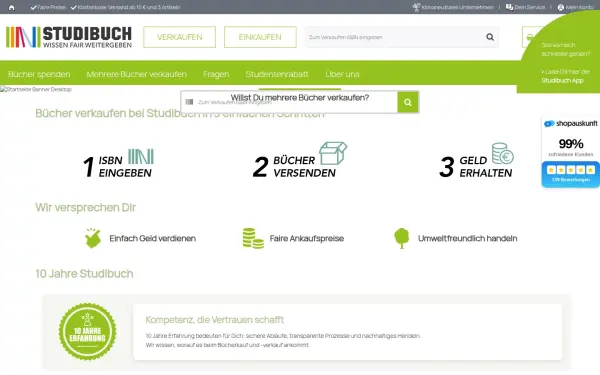Screen dimensions: 600x375
Task: Click the Faire Preise text in top bar
Action: pos(52,7)
